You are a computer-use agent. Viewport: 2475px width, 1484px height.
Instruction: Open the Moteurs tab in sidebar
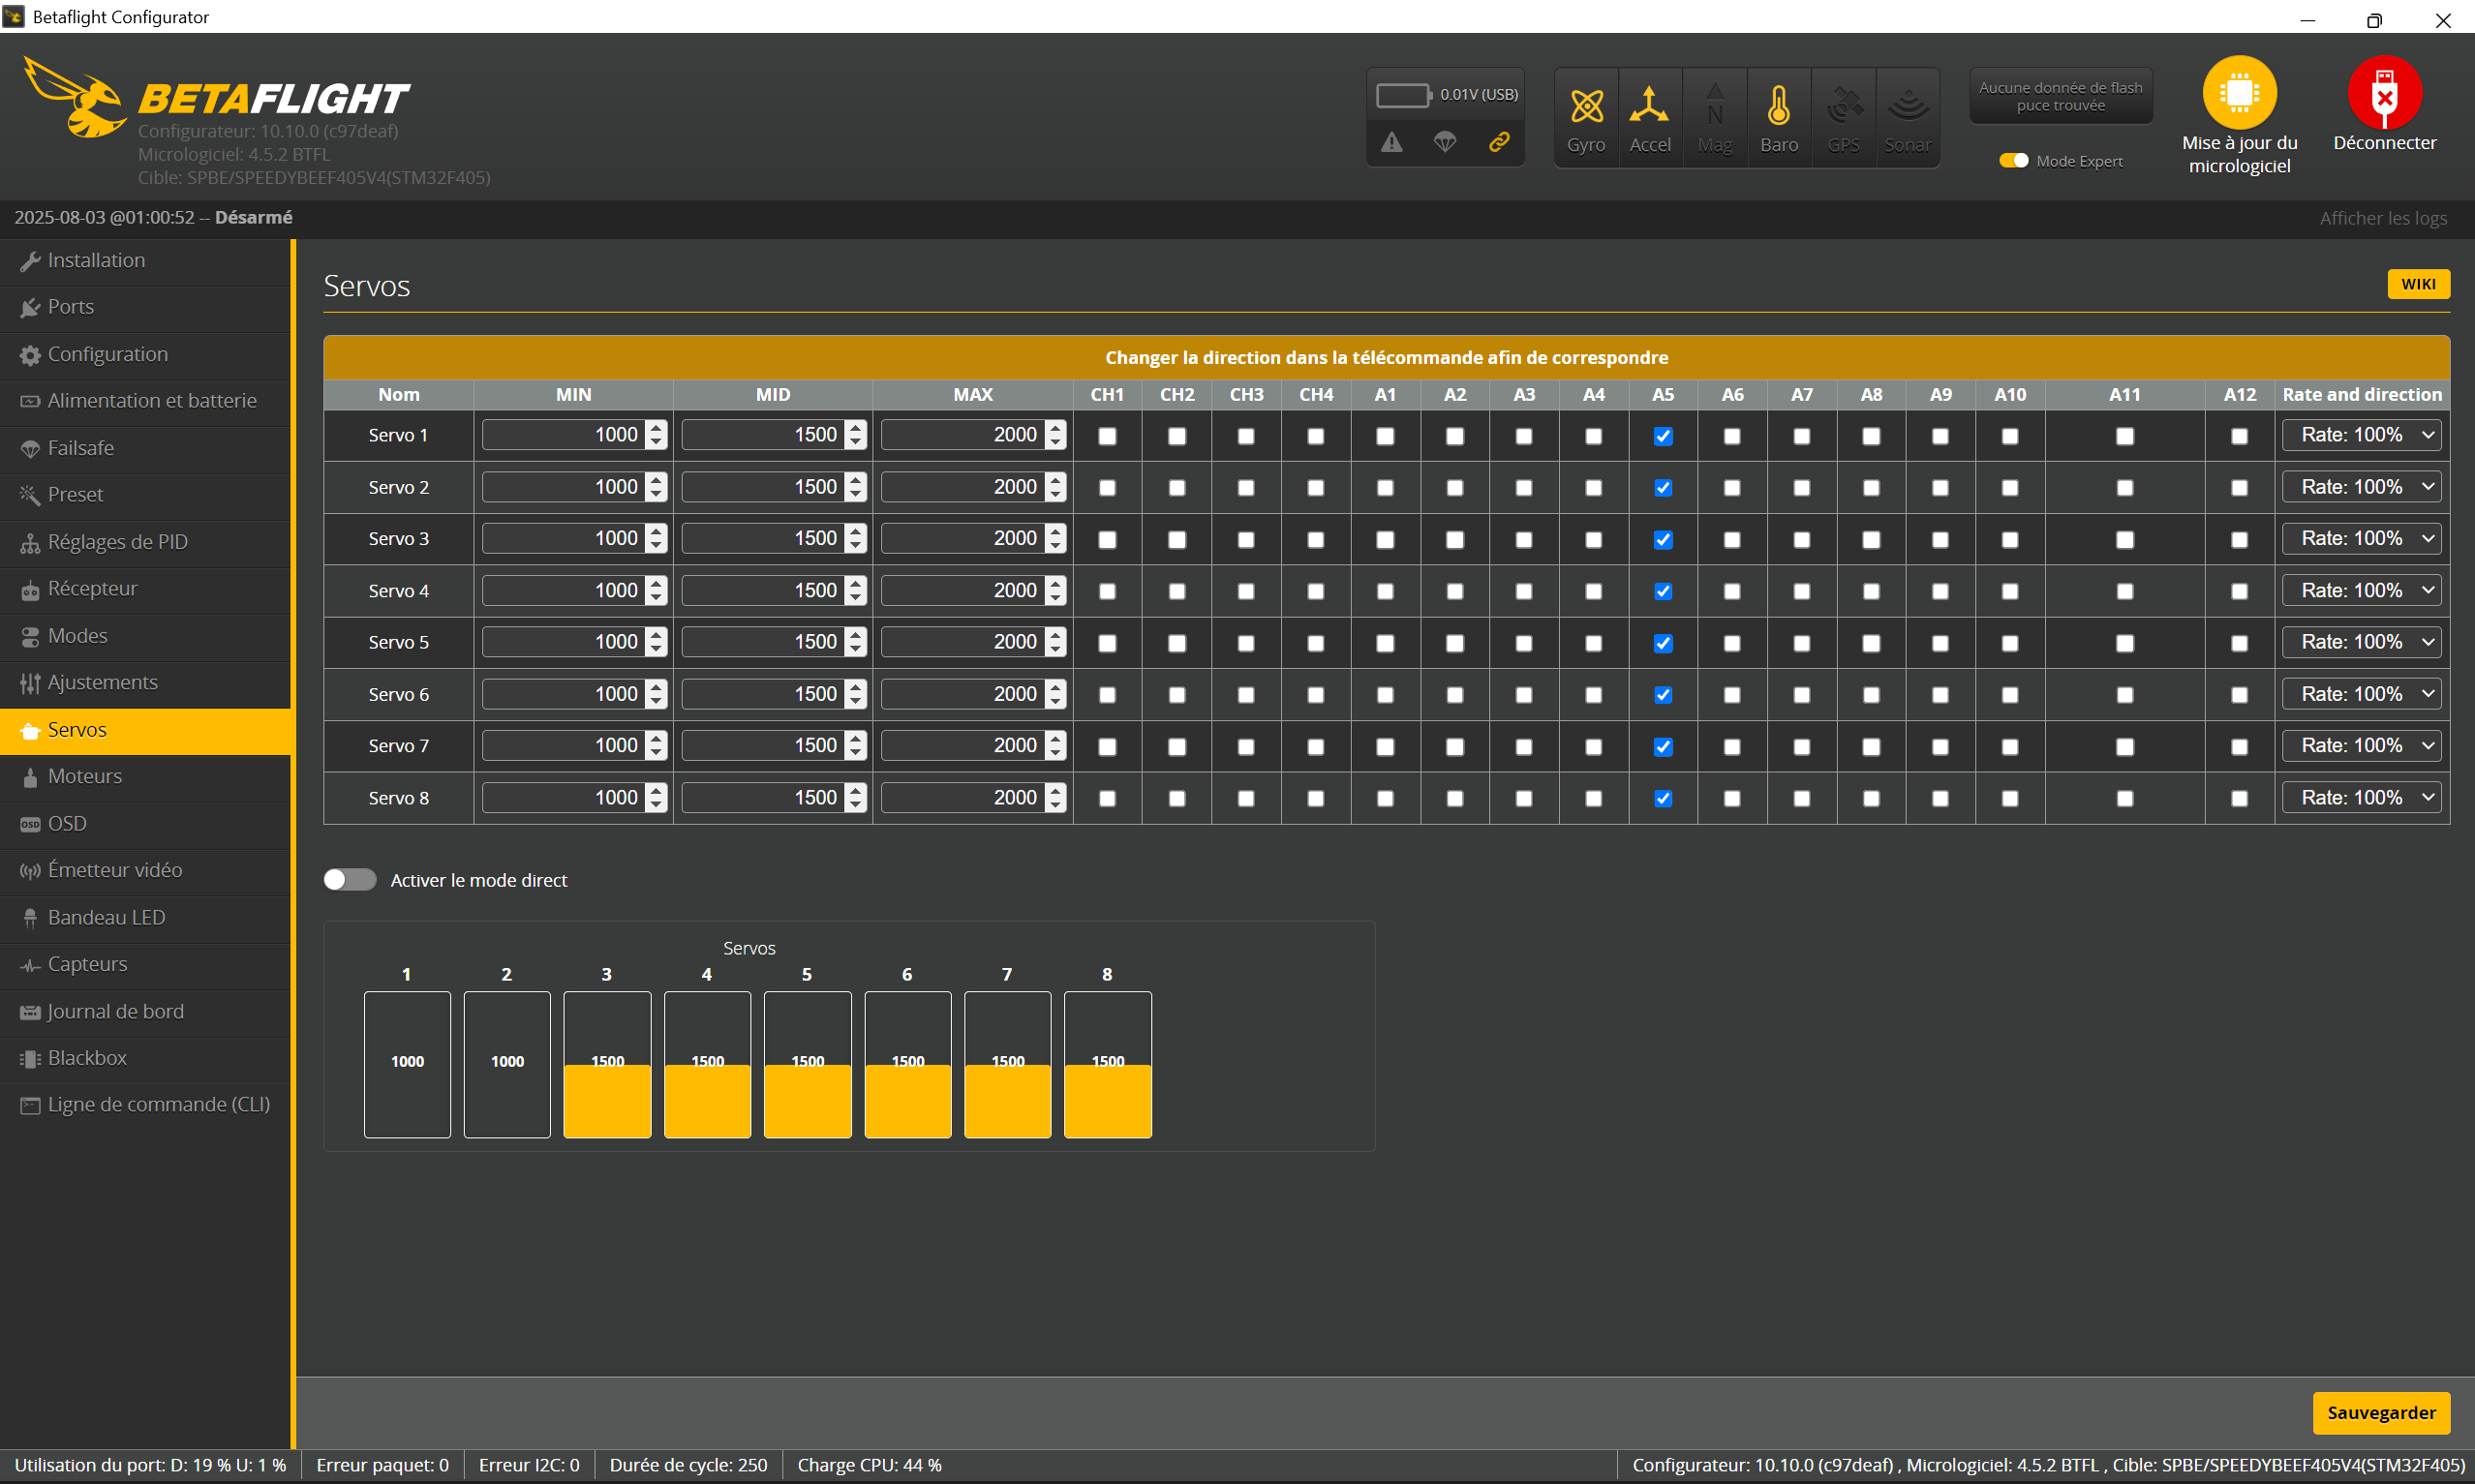pos(85,776)
